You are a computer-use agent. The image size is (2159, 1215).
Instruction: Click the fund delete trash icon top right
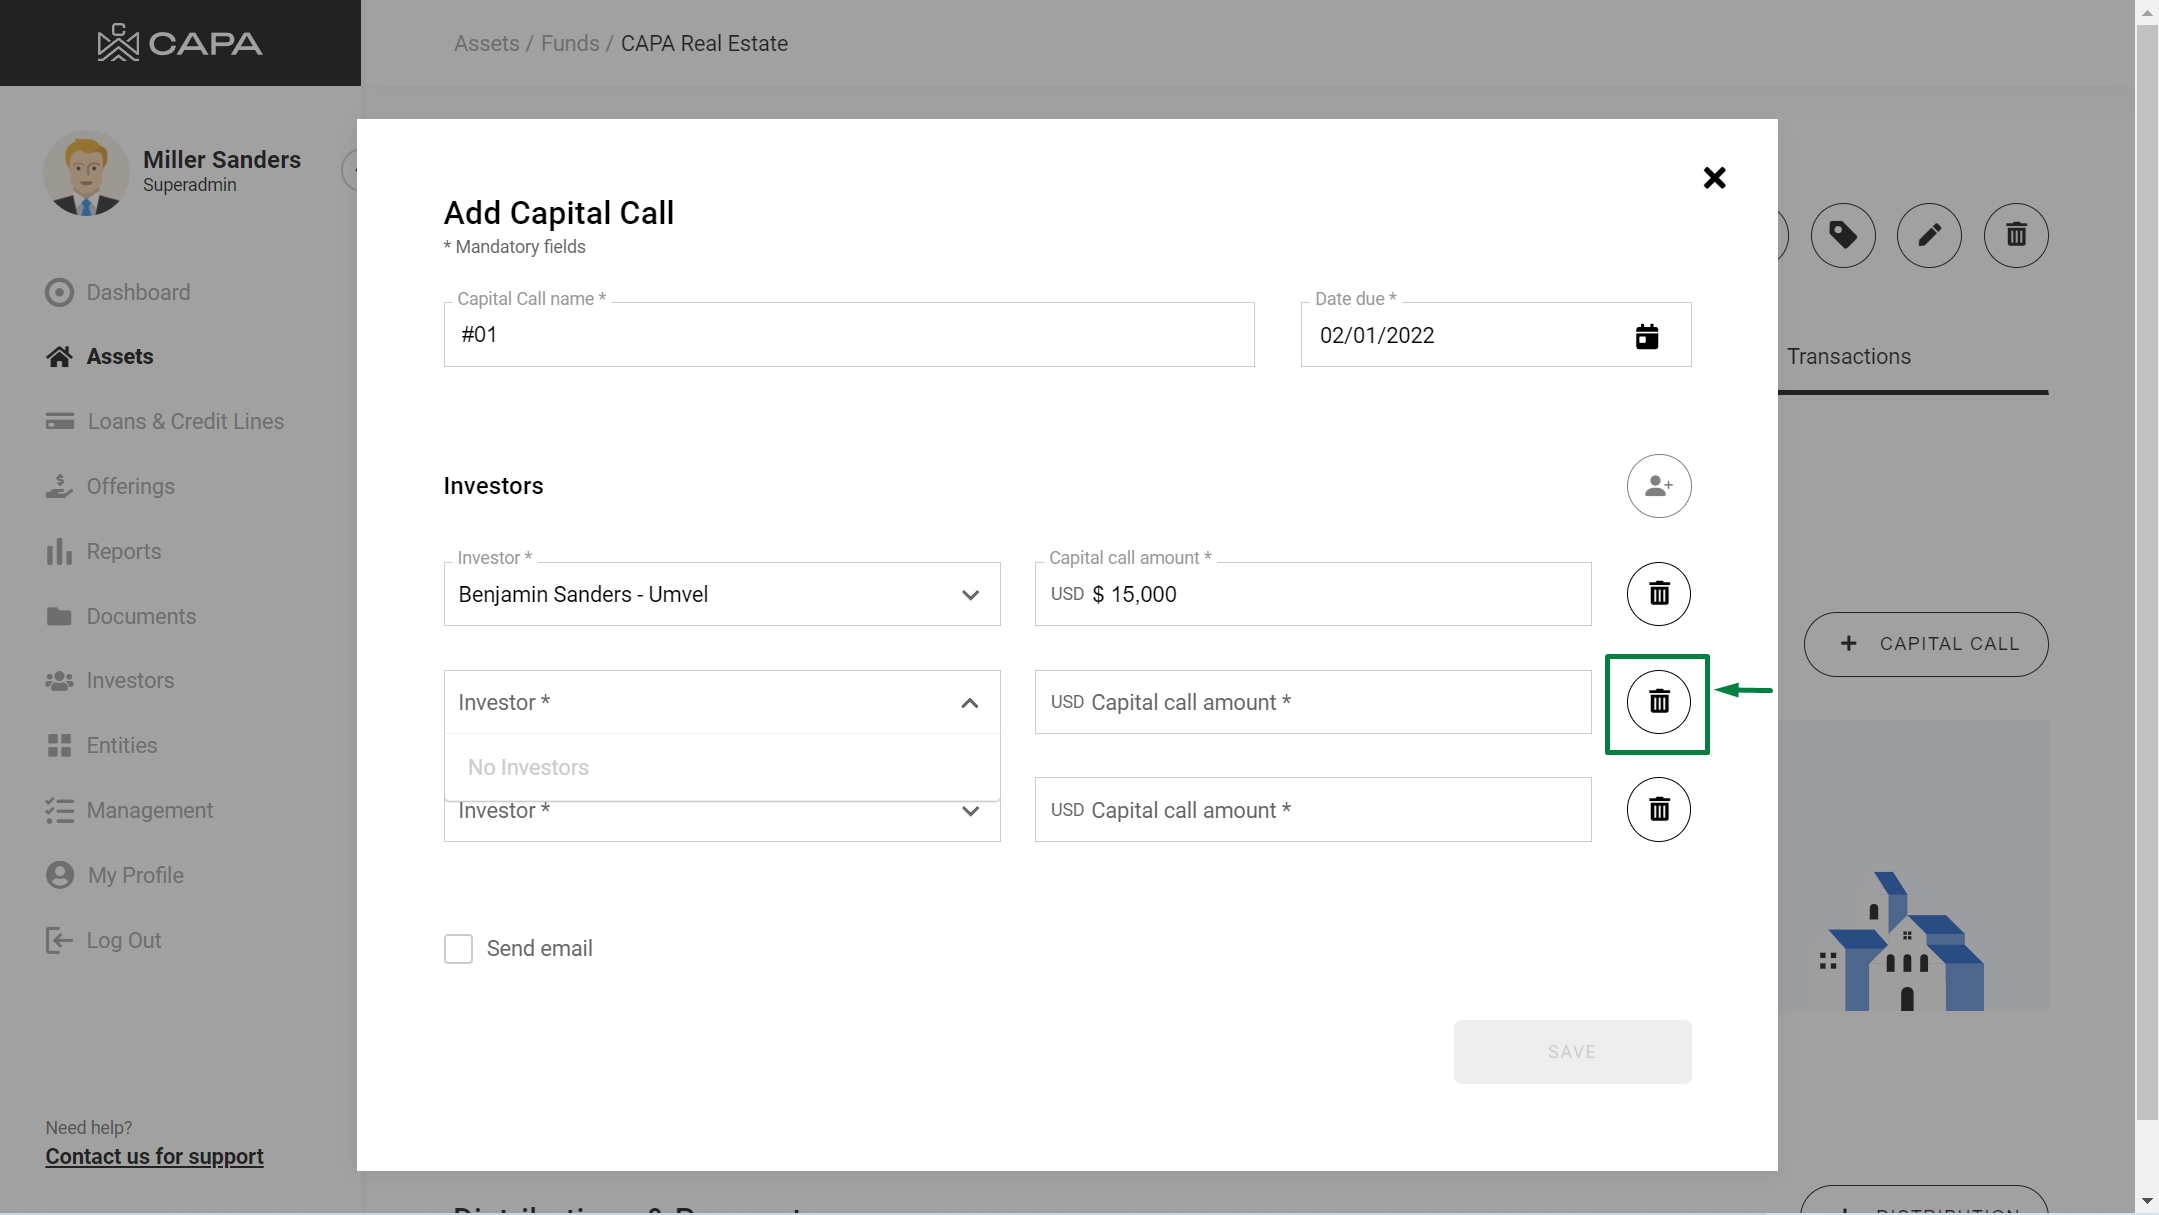(2016, 236)
